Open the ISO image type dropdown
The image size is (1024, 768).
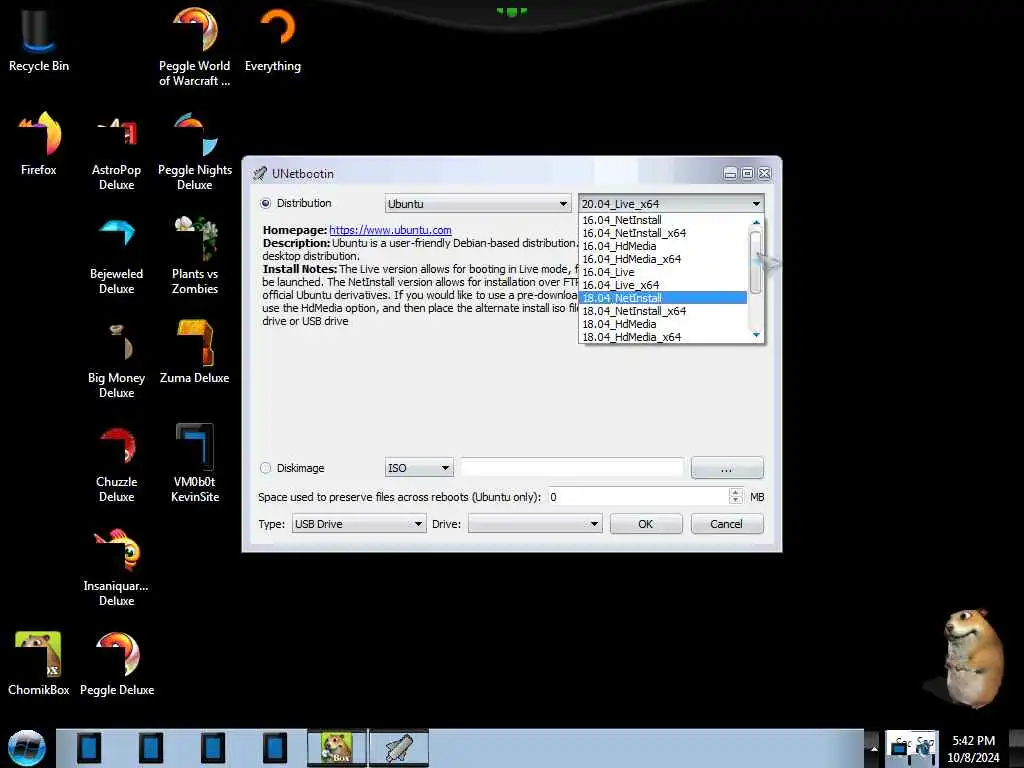[419, 468]
